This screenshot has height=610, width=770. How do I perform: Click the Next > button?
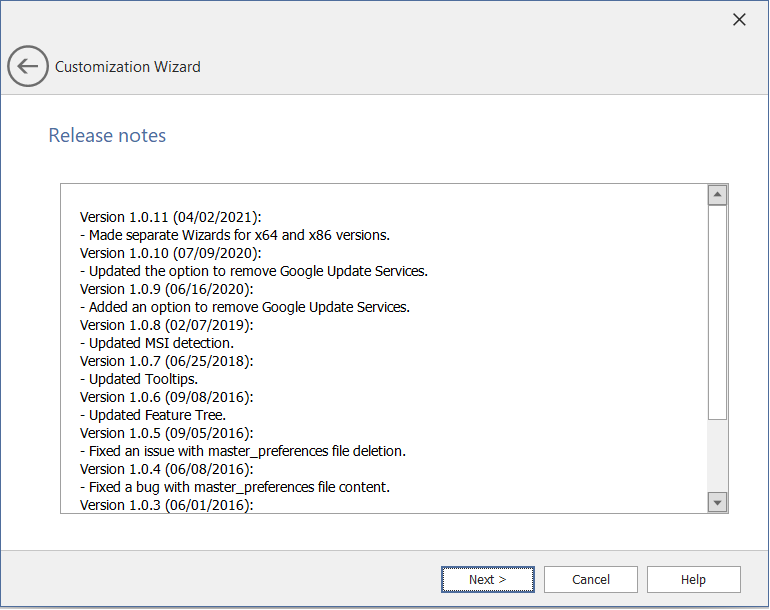click(x=487, y=579)
